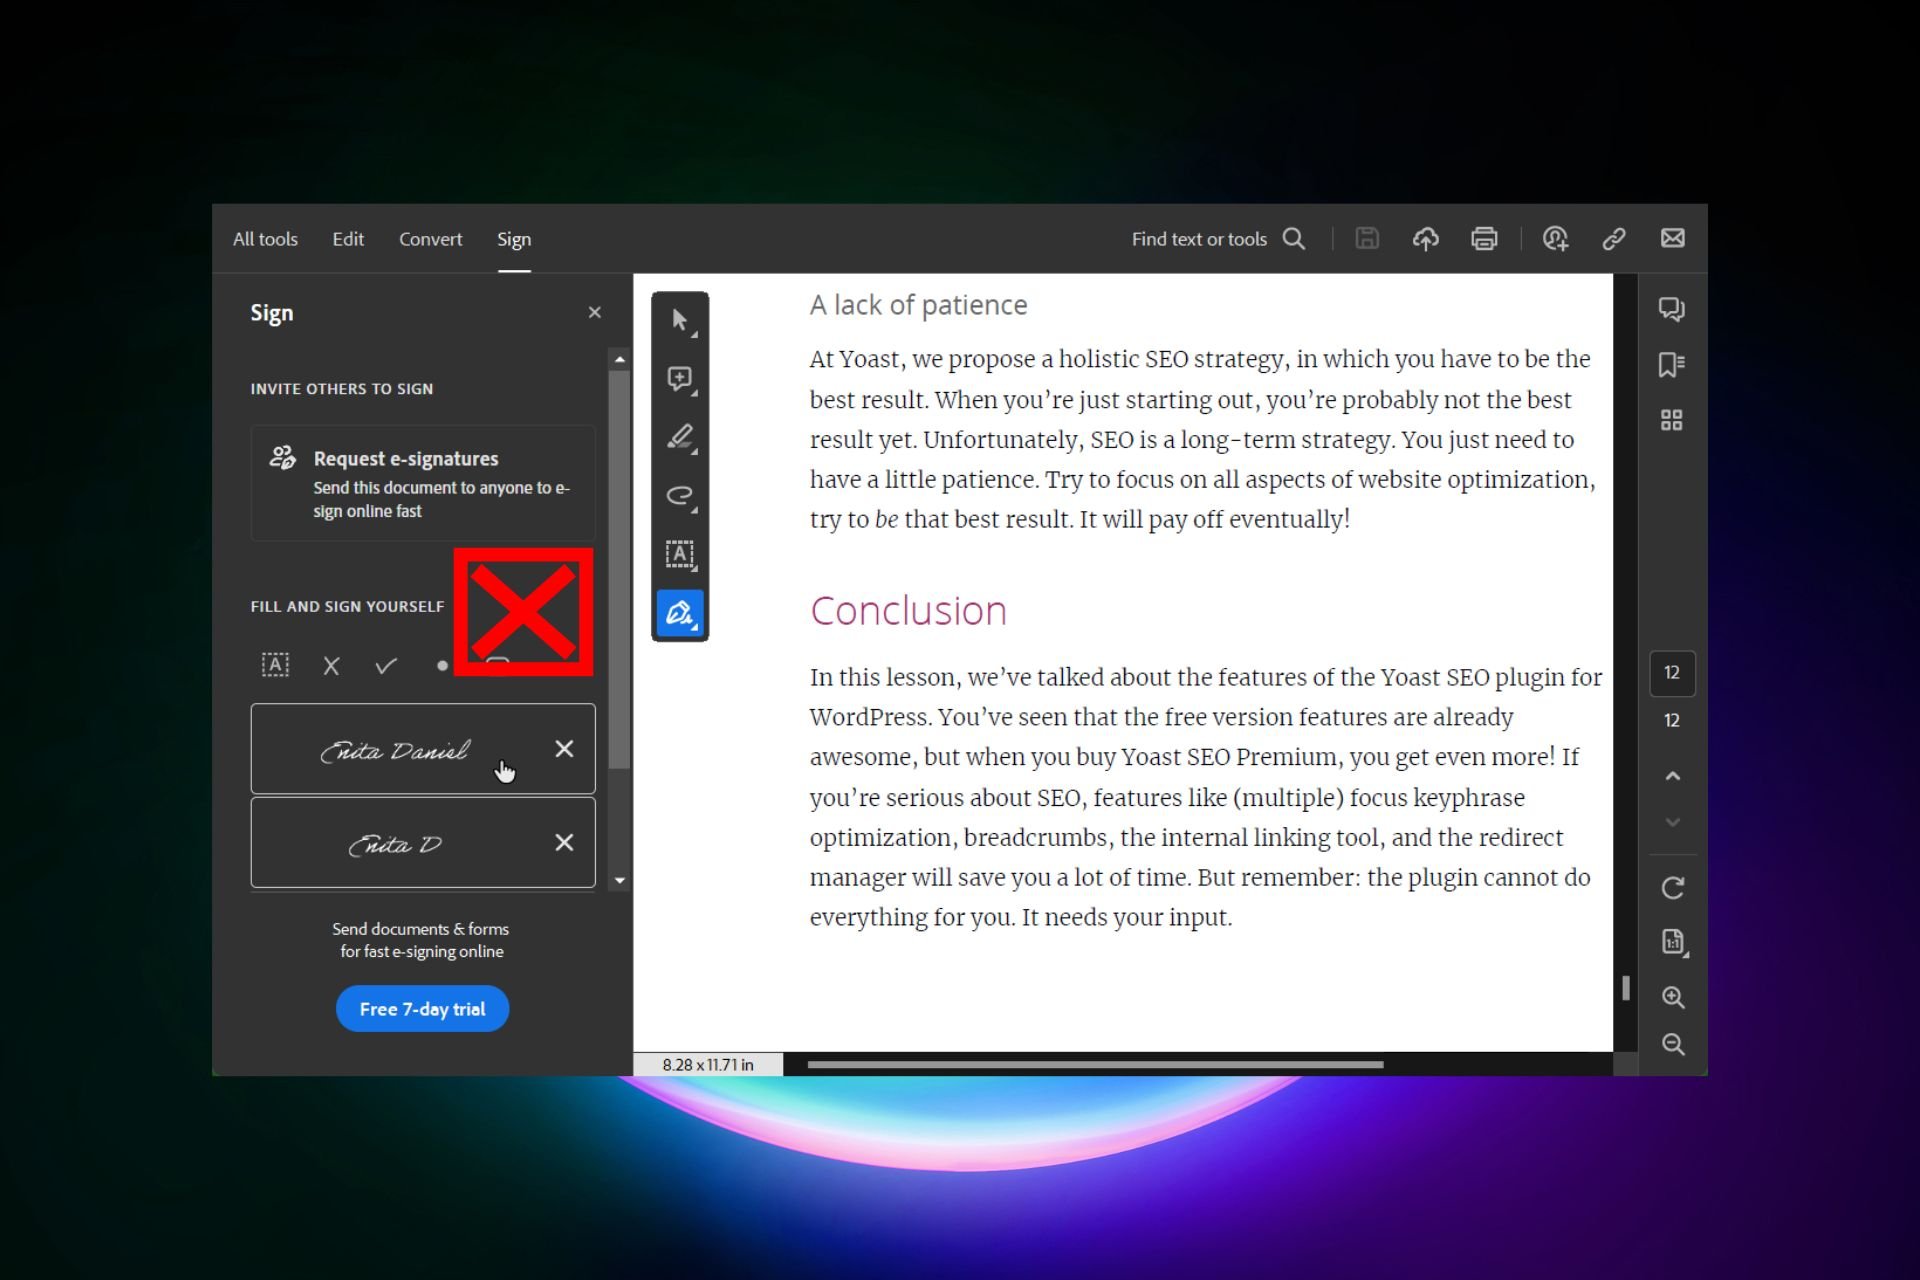Viewport: 1920px width, 1280px height.
Task: Open the comments pane
Action: [x=1672, y=309]
